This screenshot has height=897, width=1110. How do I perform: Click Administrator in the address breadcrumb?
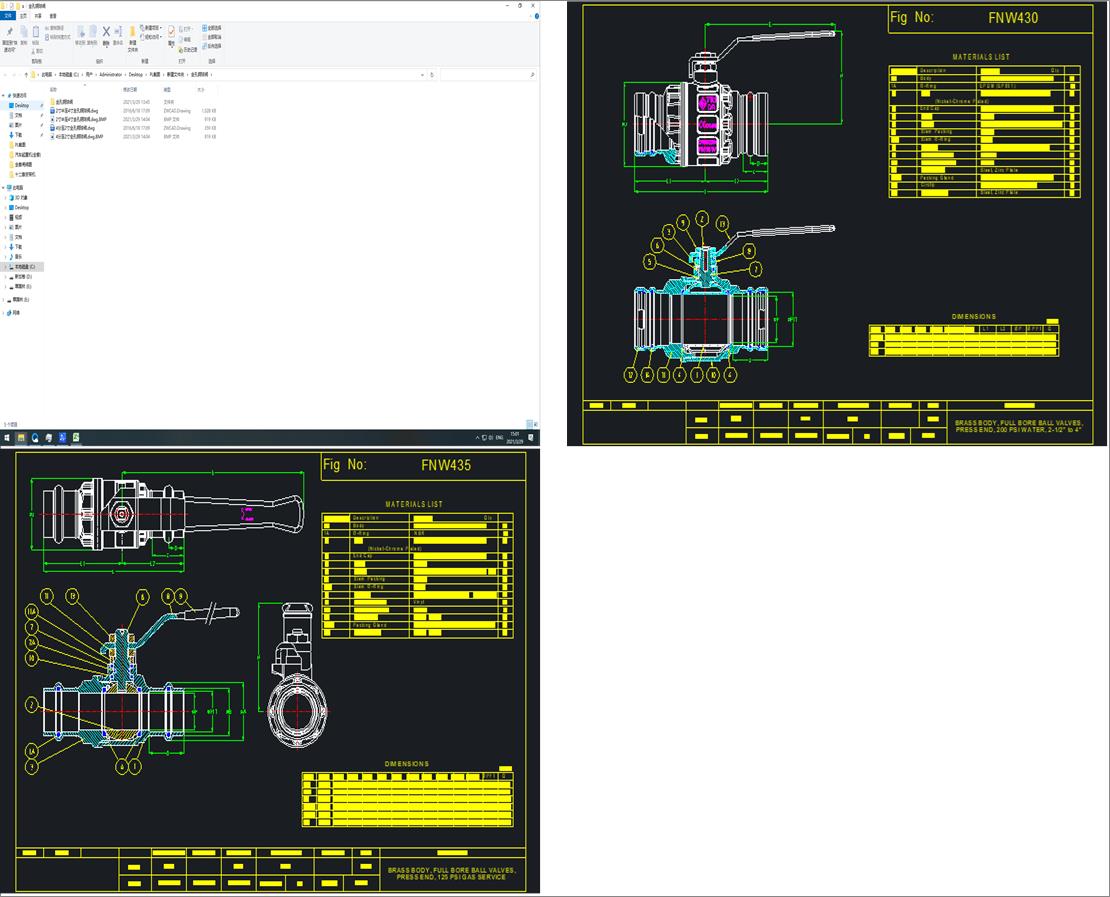111,74
